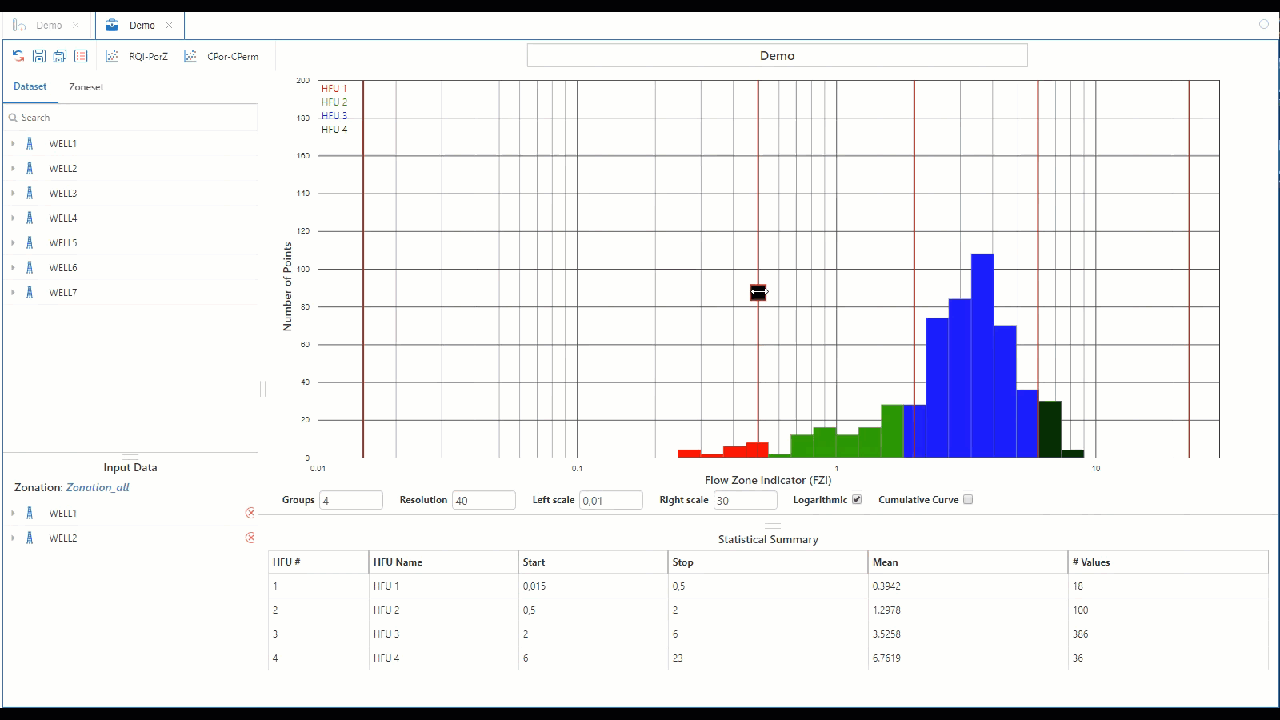Click the red refresh arrows toolbar icon
Image resolution: width=1280 pixels, height=720 pixels.
[18, 56]
